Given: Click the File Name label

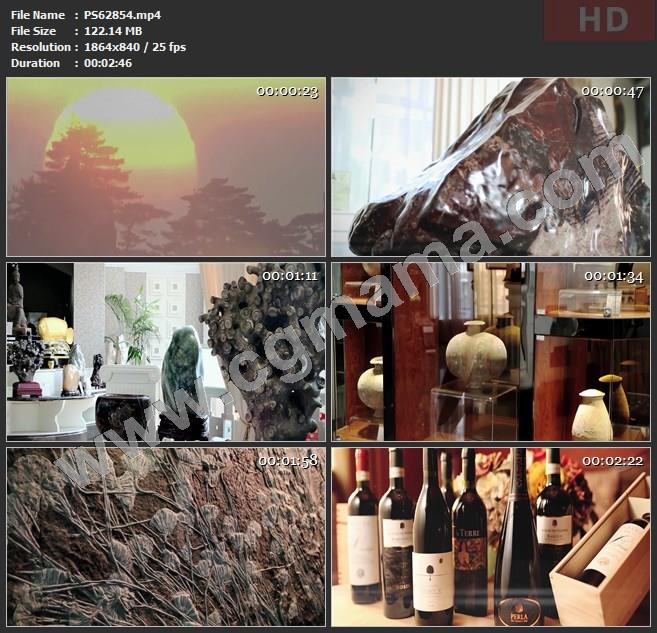Looking at the screenshot, I should click(37, 15).
